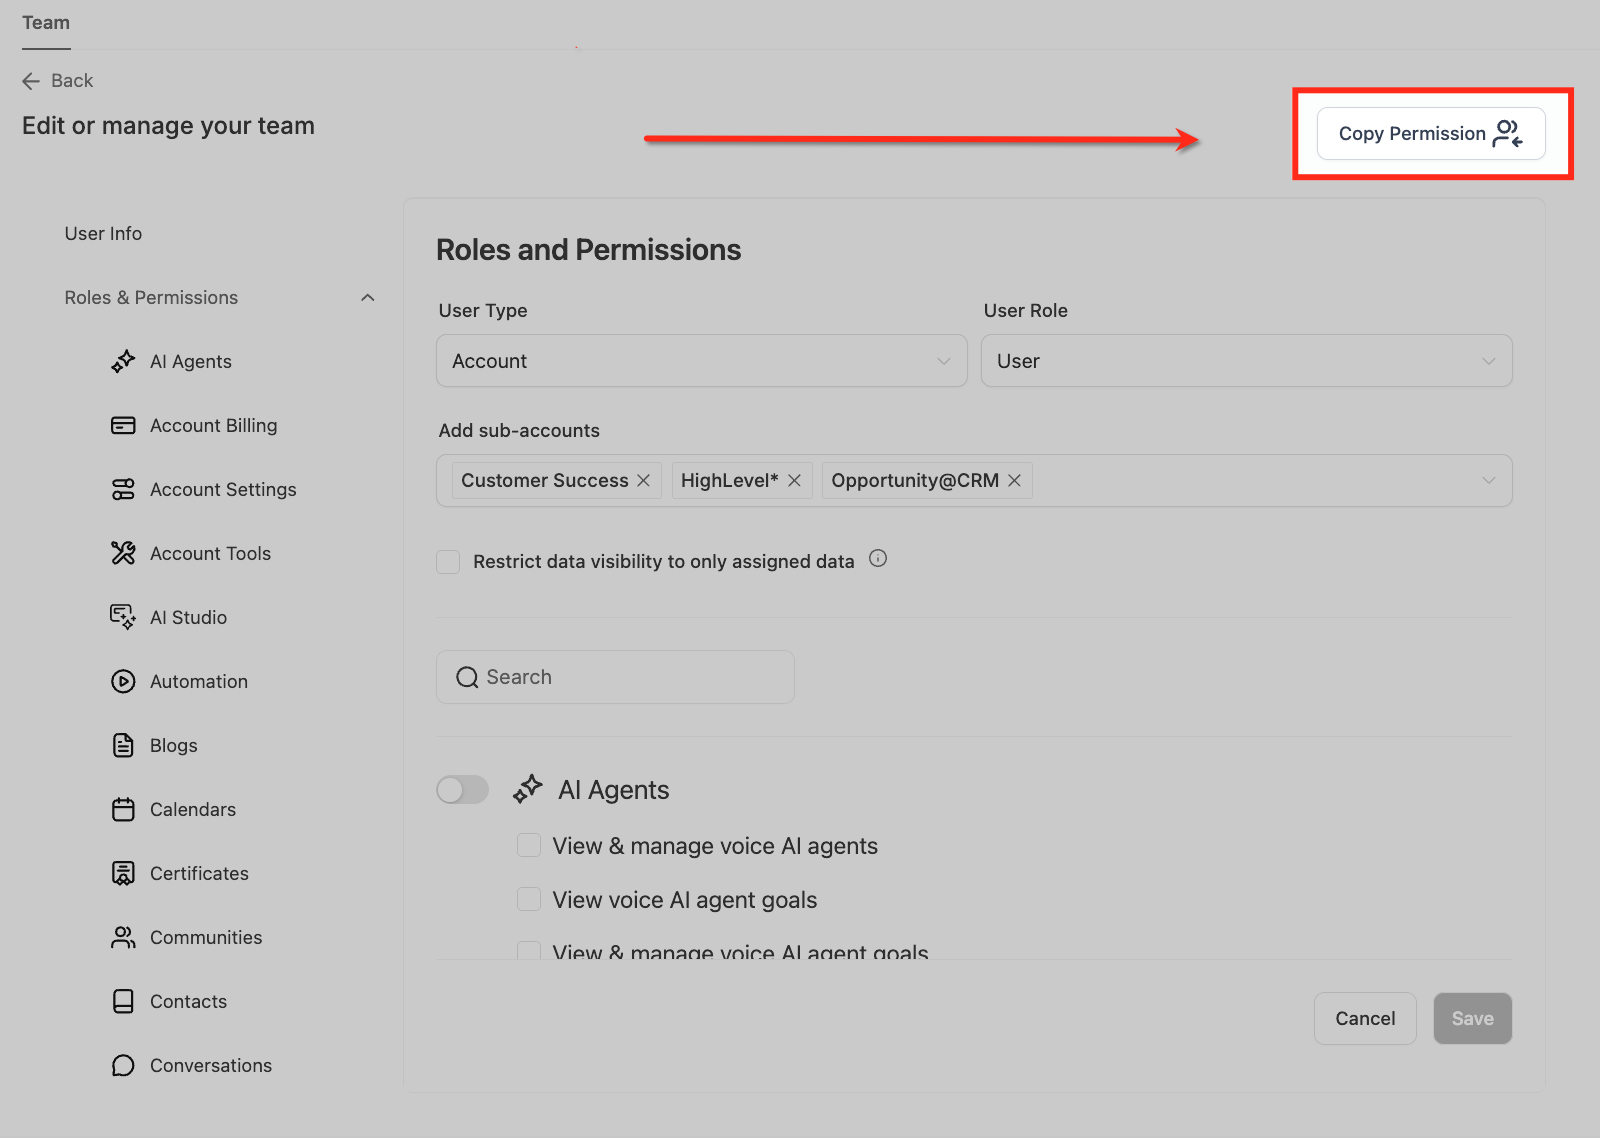1600x1138 pixels.
Task: Click the Account Tools sidebar label
Action: coord(210,553)
